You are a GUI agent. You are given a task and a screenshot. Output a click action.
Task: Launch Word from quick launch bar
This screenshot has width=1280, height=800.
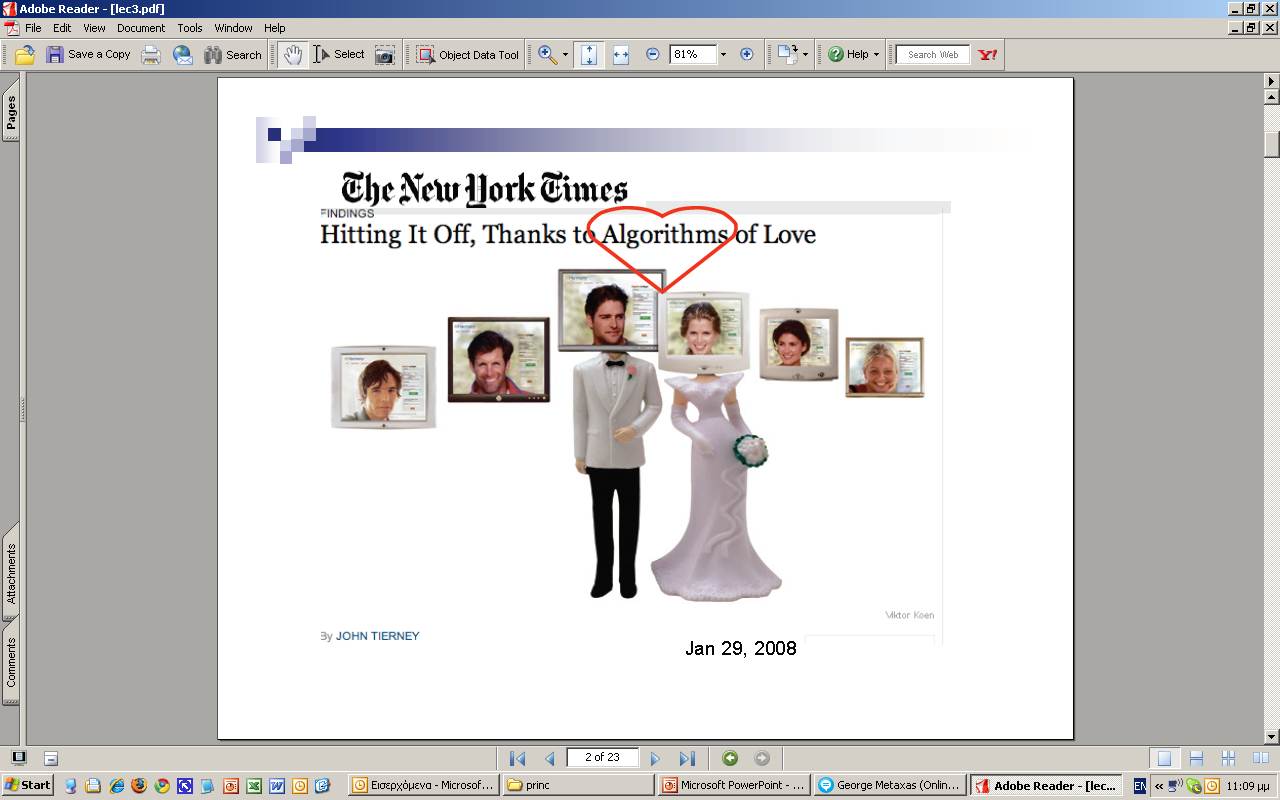[277, 786]
